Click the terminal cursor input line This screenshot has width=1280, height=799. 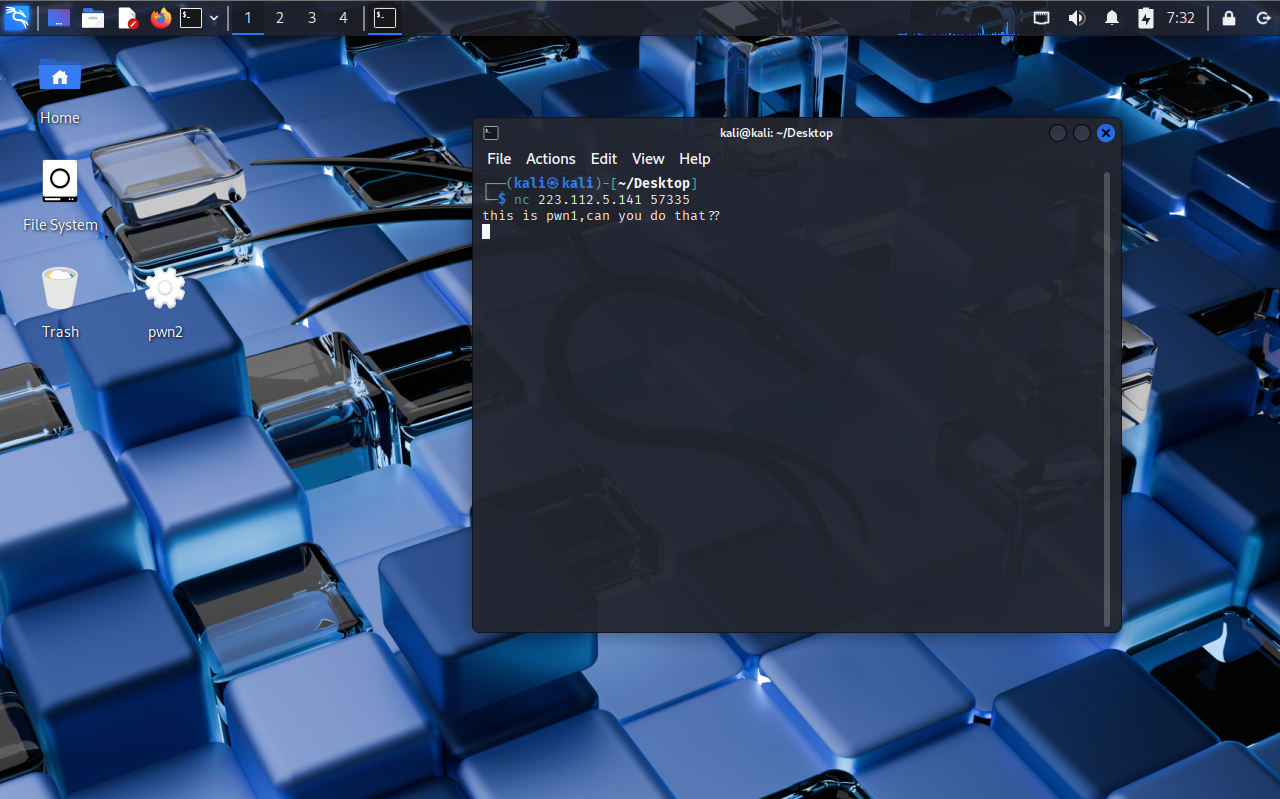coord(486,232)
